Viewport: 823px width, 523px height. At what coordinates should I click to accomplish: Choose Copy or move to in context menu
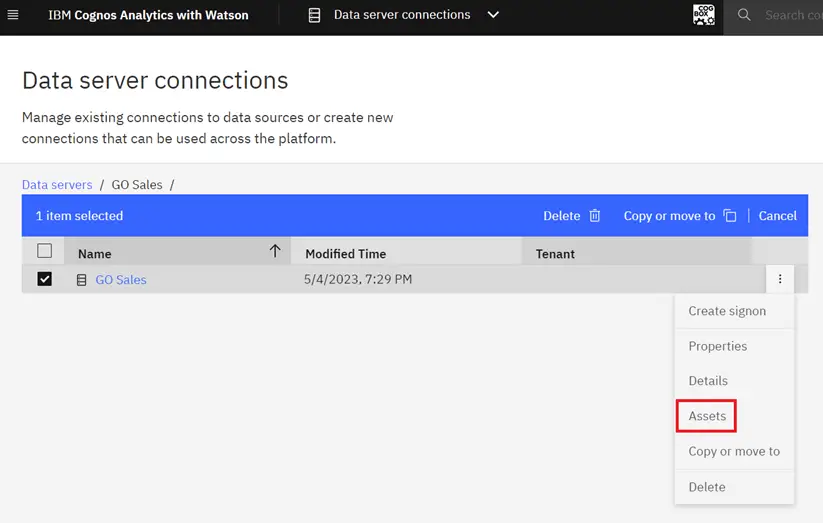(x=734, y=452)
